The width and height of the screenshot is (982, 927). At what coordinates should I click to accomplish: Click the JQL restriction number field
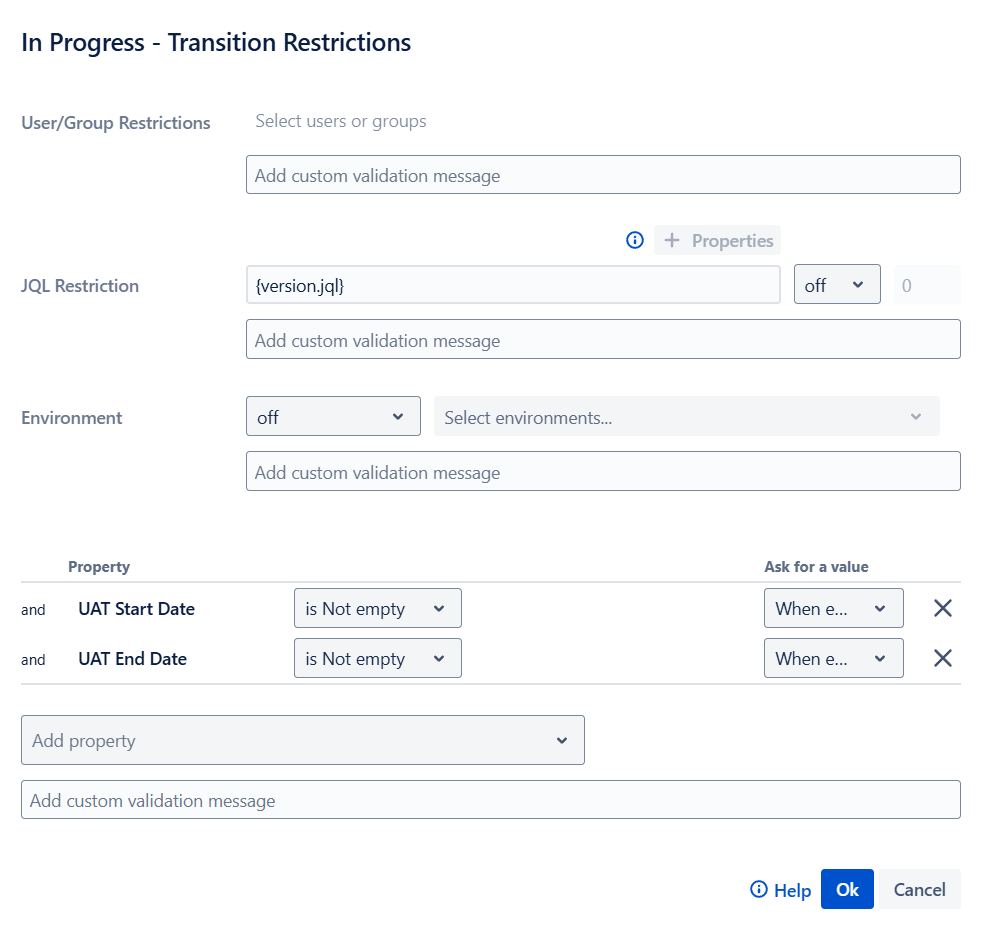pyautogui.click(x=926, y=285)
